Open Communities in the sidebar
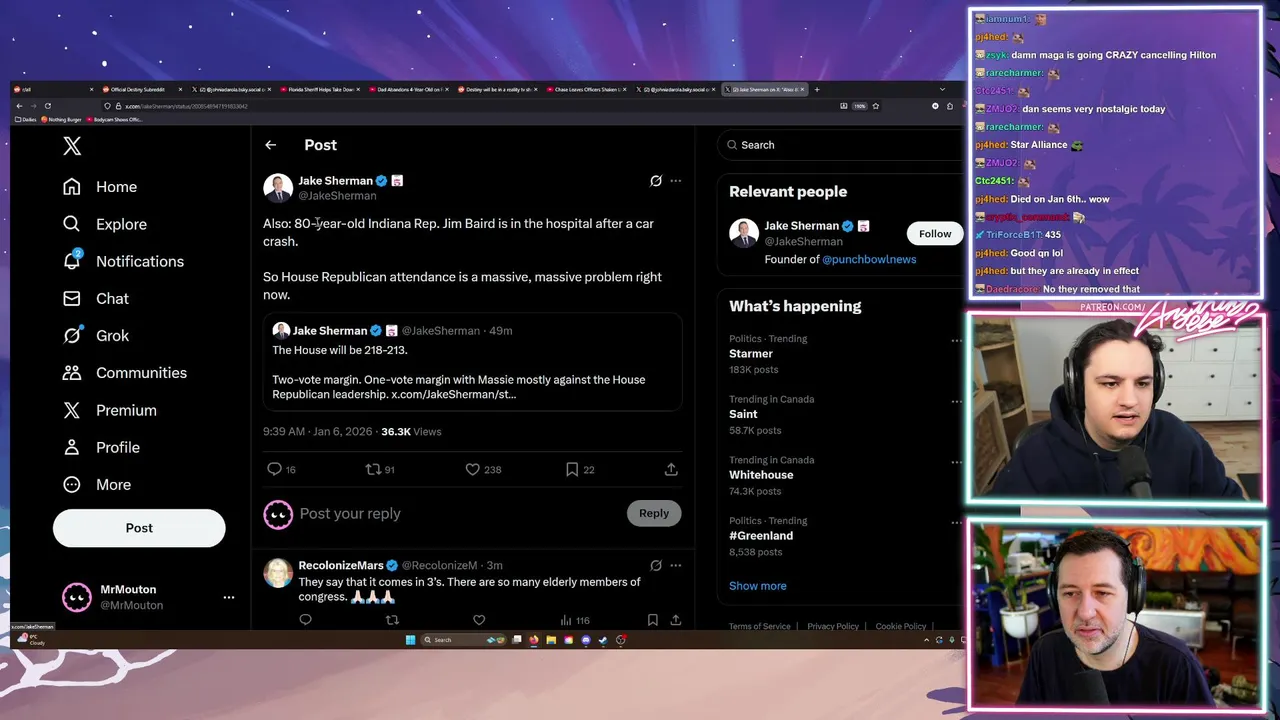Screen dimensions: 1280x720 coord(124,372)
